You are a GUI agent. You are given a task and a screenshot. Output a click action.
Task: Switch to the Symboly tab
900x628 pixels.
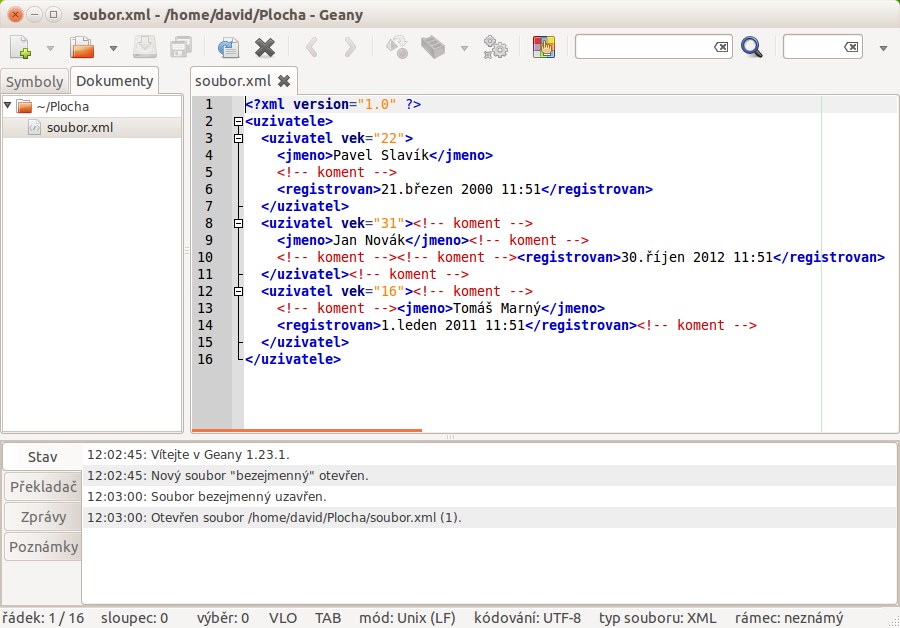(x=34, y=81)
